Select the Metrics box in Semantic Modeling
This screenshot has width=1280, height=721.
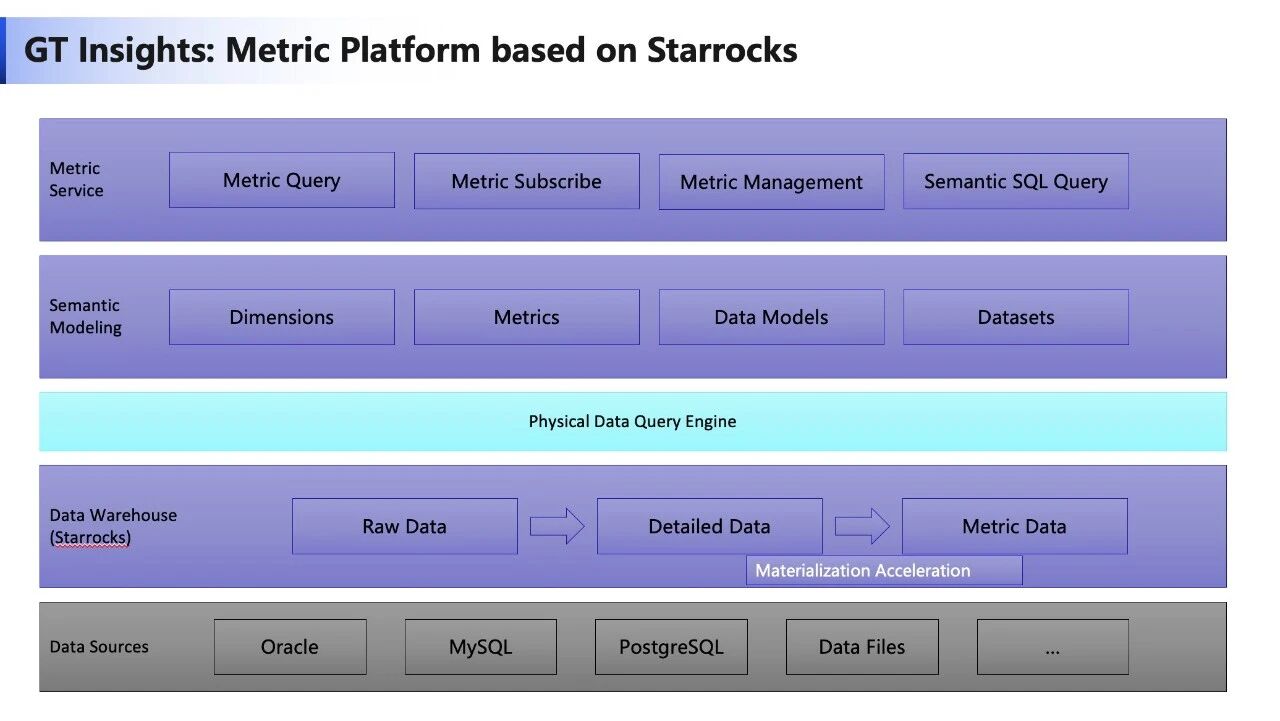point(526,317)
